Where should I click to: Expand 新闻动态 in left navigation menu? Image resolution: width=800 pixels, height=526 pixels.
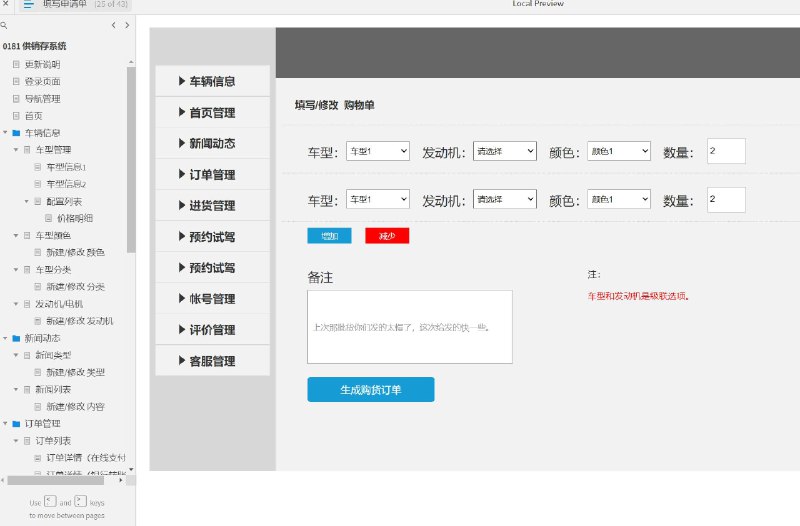pos(212,143)
